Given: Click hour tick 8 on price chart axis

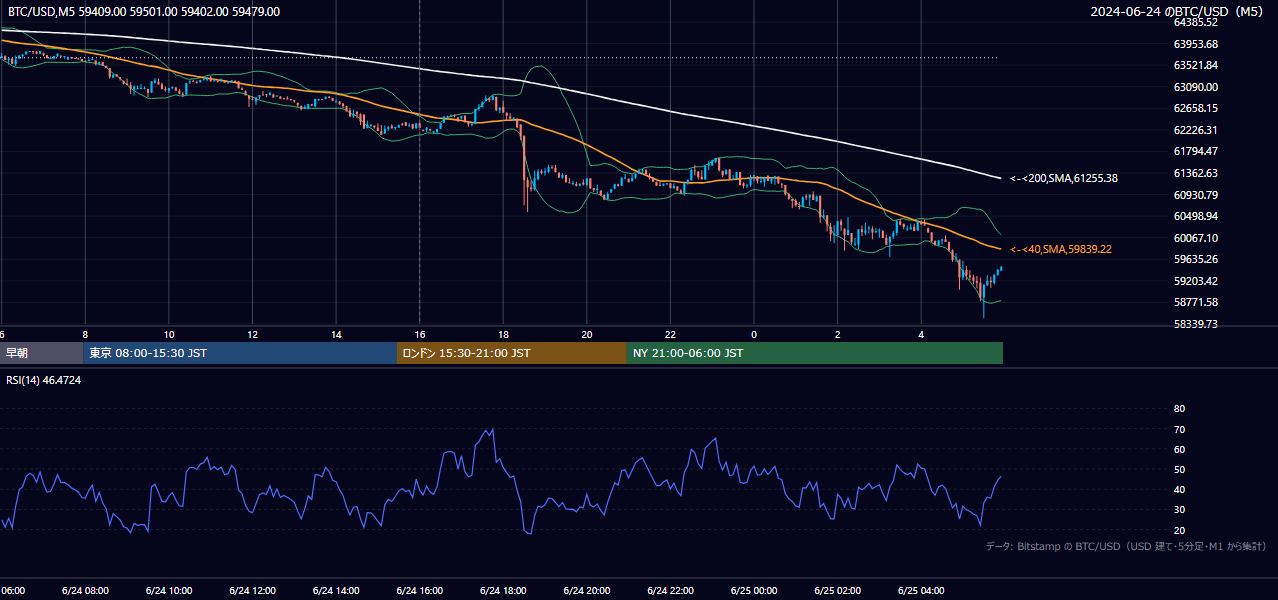Looking at the screenshot, I should [x=85, y=334].
